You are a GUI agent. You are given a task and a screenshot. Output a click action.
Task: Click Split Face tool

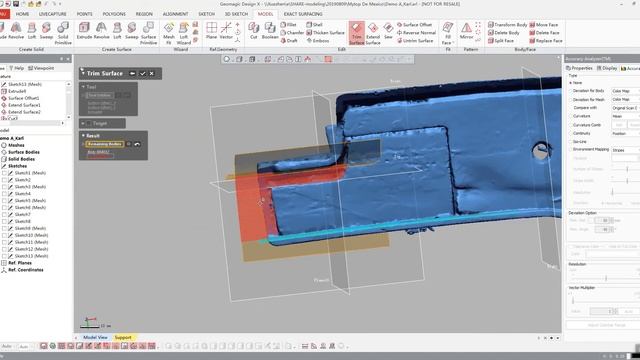(501, 40)
